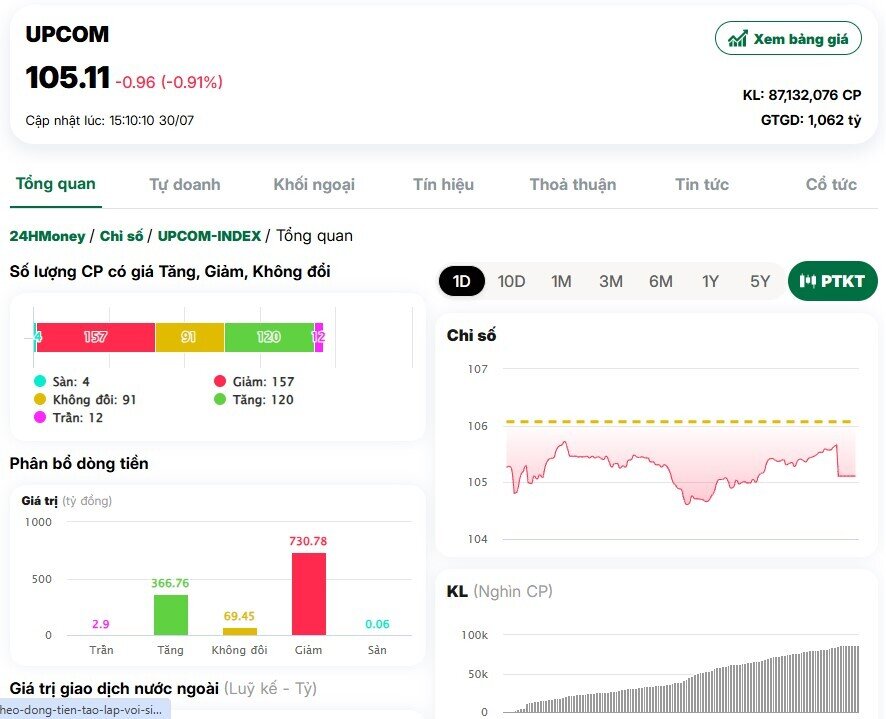Click the red 157 Giảm bar segment
Image resolution: width=886 pixels, height=719 pixels.
click(x=96, y=337)
